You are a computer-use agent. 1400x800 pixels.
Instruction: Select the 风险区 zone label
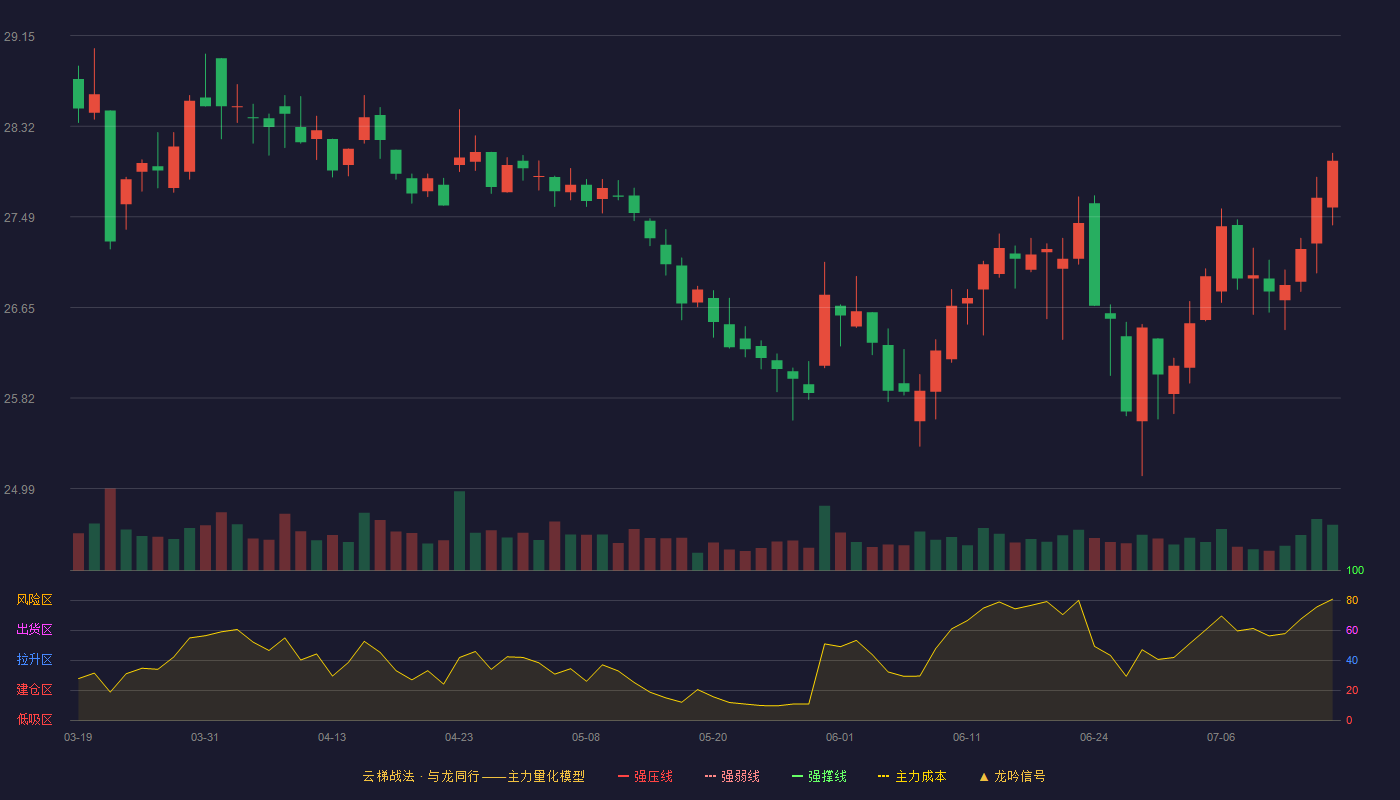coord(34,600)
